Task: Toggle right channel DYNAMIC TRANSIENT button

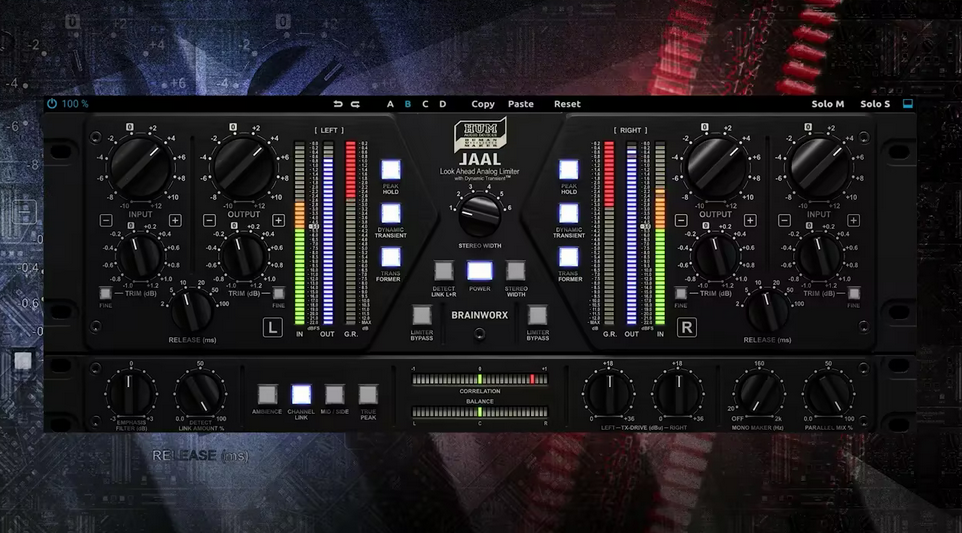Action: pyautogui.click(x=569, y=213)
